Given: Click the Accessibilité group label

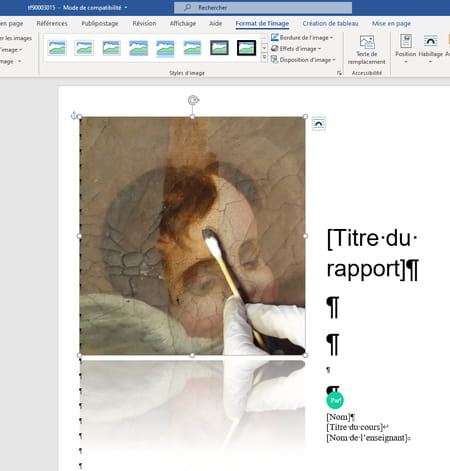Looking at the screenshot, I should [x=367, y=73].
